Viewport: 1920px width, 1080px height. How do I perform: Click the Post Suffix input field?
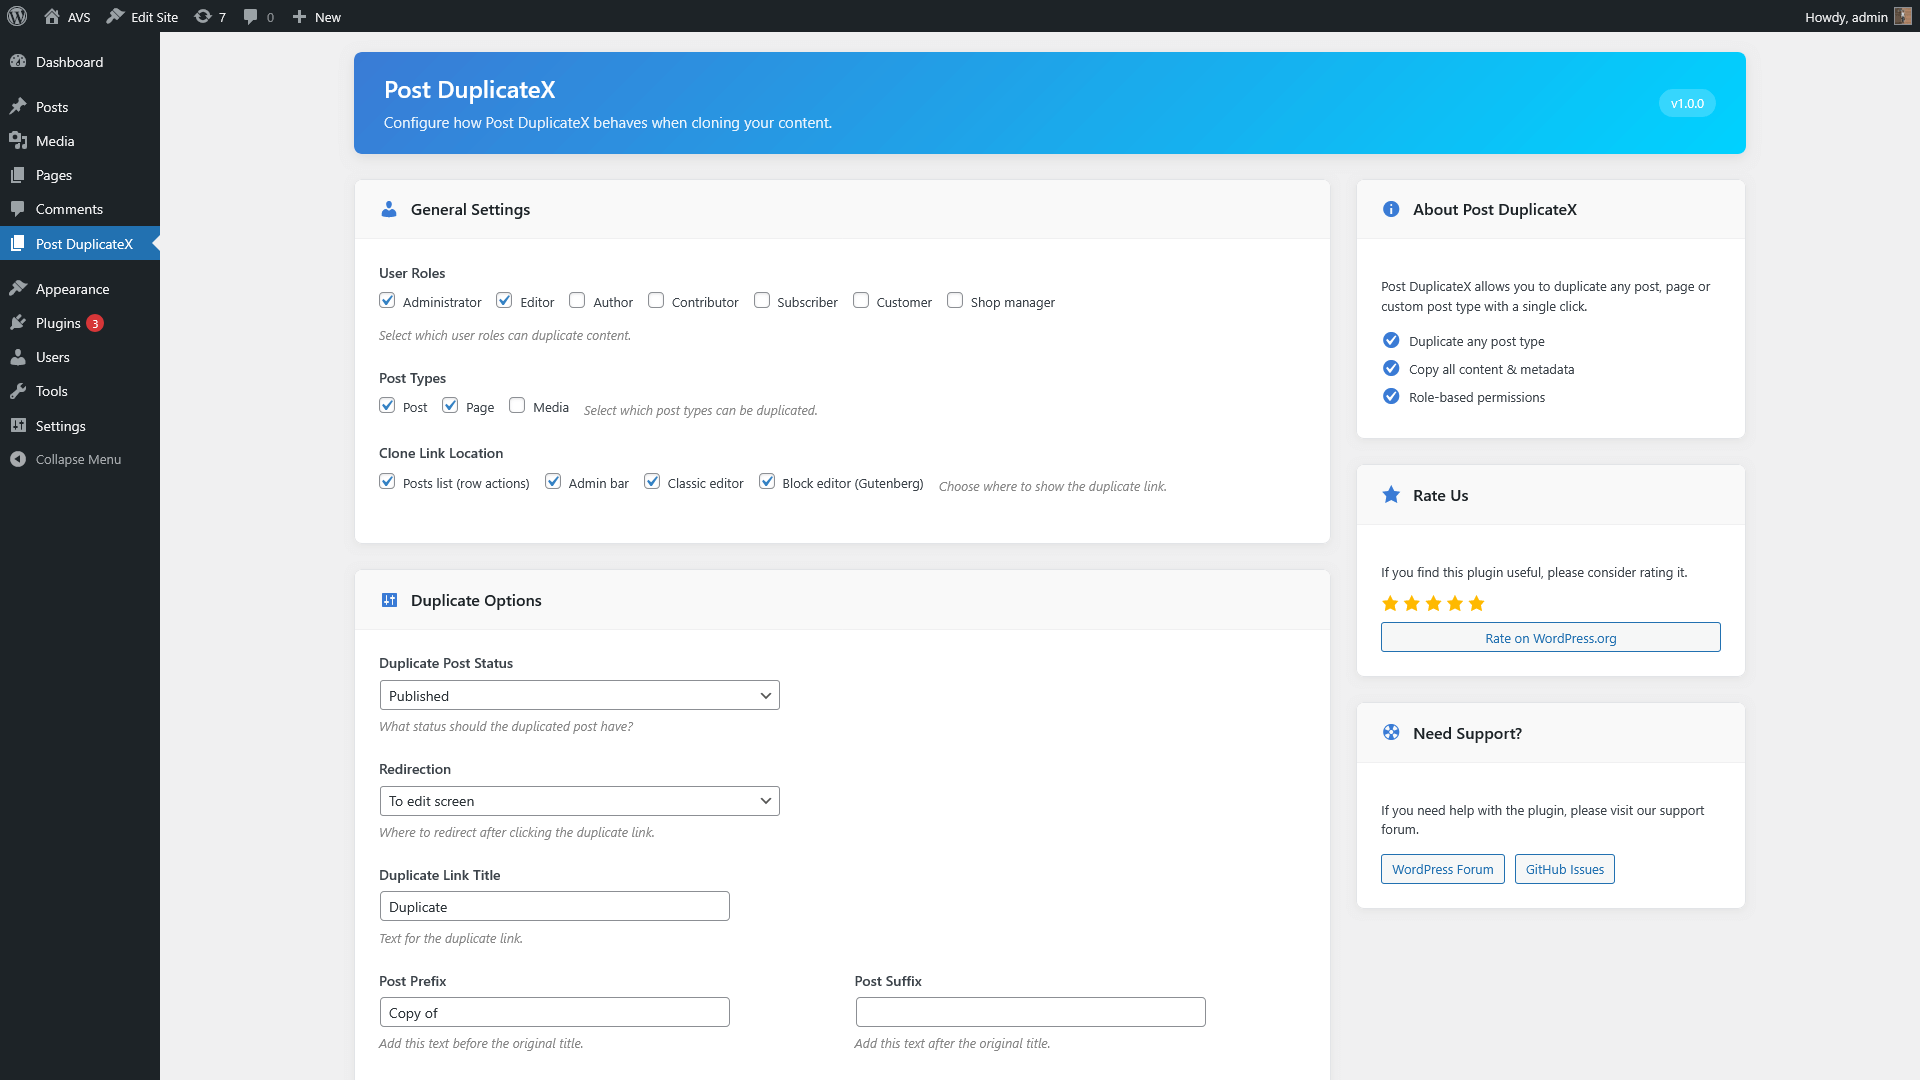click(1031, 1013)
